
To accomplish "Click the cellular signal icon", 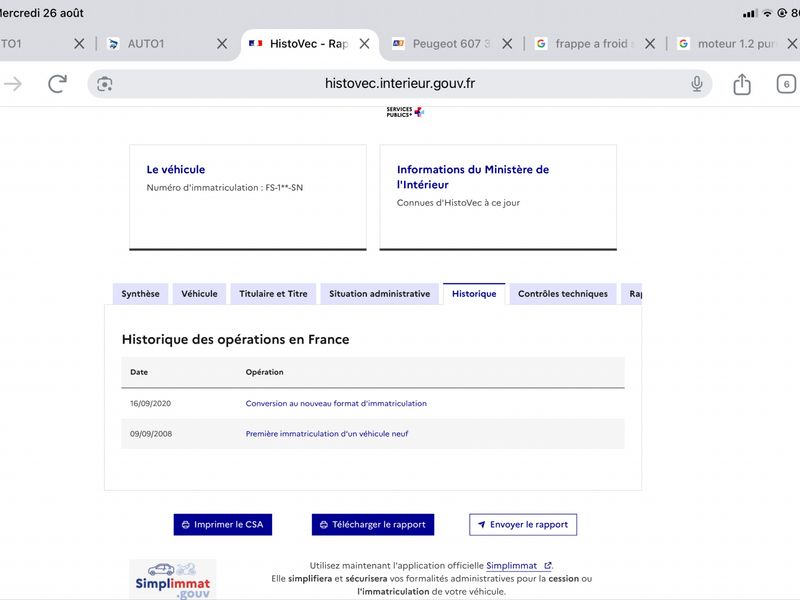I will click(x=750, y=13).
